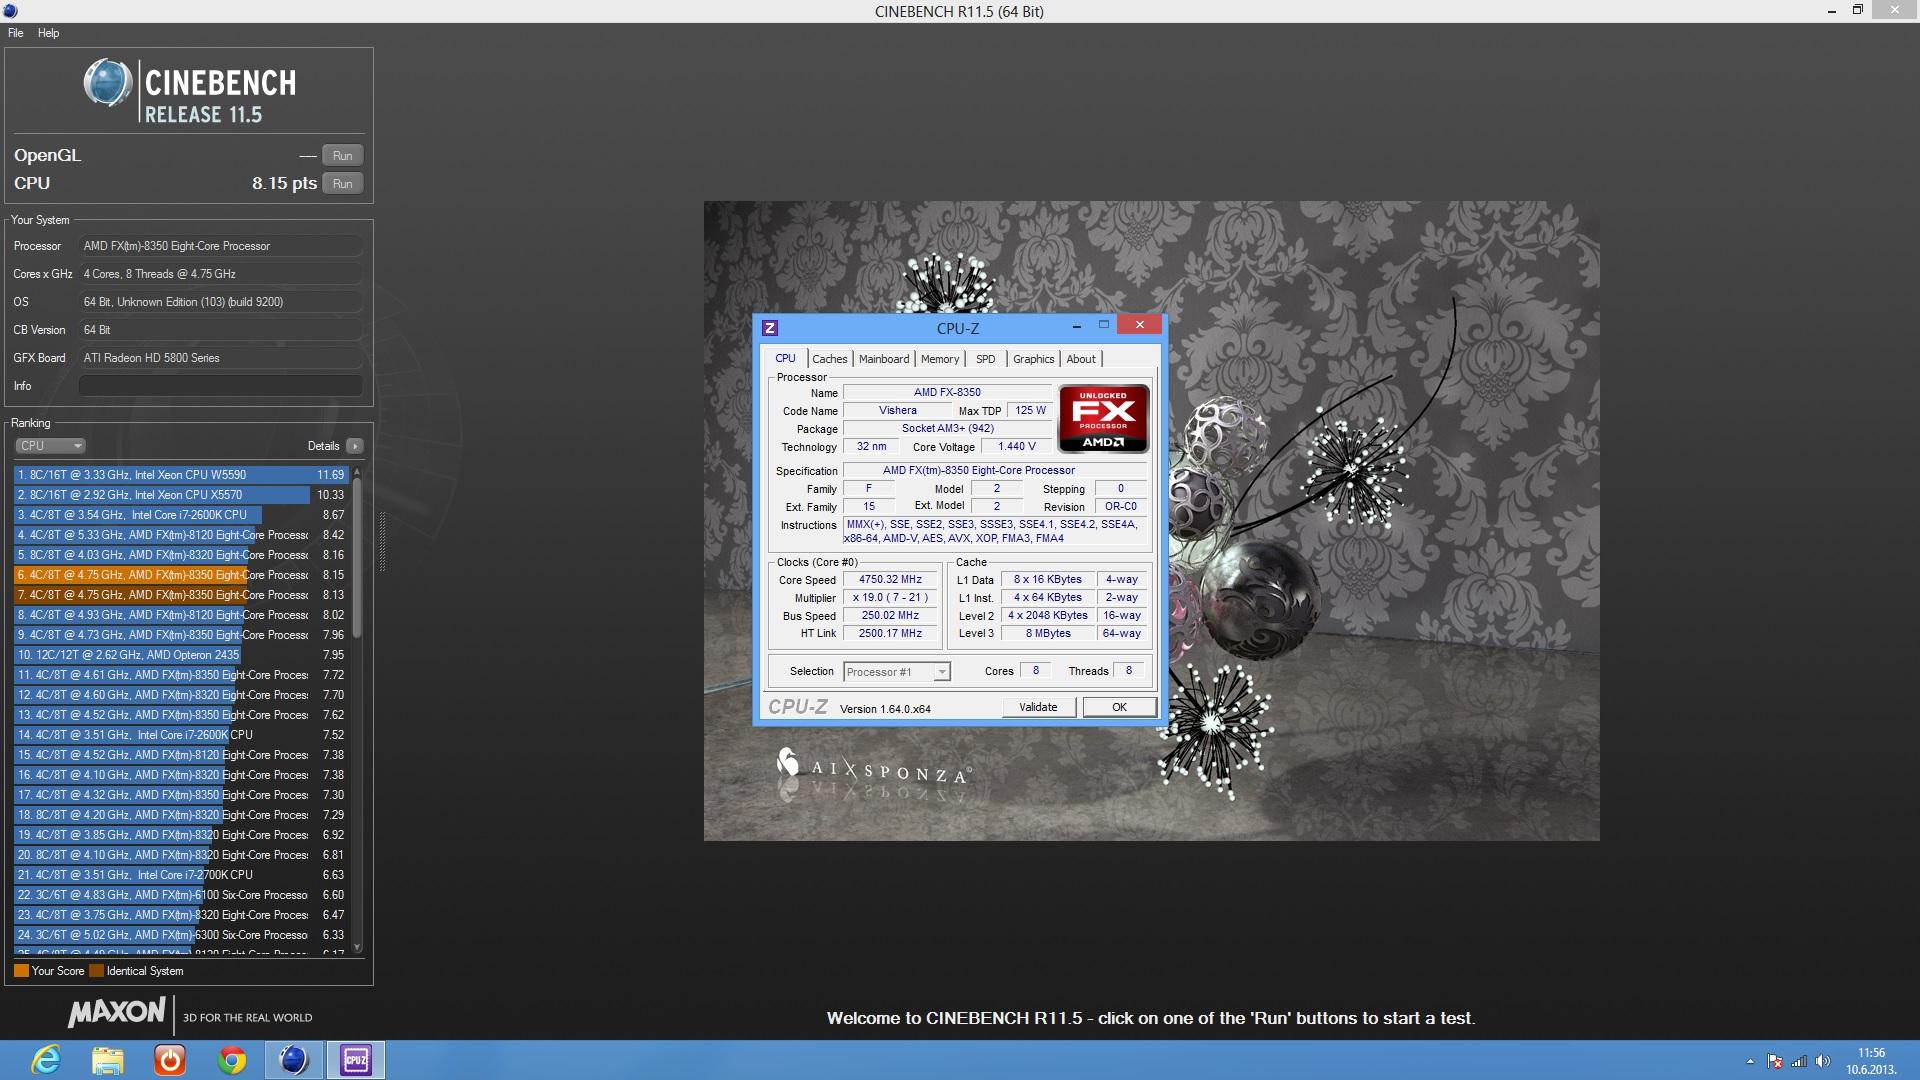The width and height of the screenshot is (1920, 1080).
Task: Select ranking entry Intel Xeon CPU W5590
Action: pyautogui.click(x=180, y=475)
